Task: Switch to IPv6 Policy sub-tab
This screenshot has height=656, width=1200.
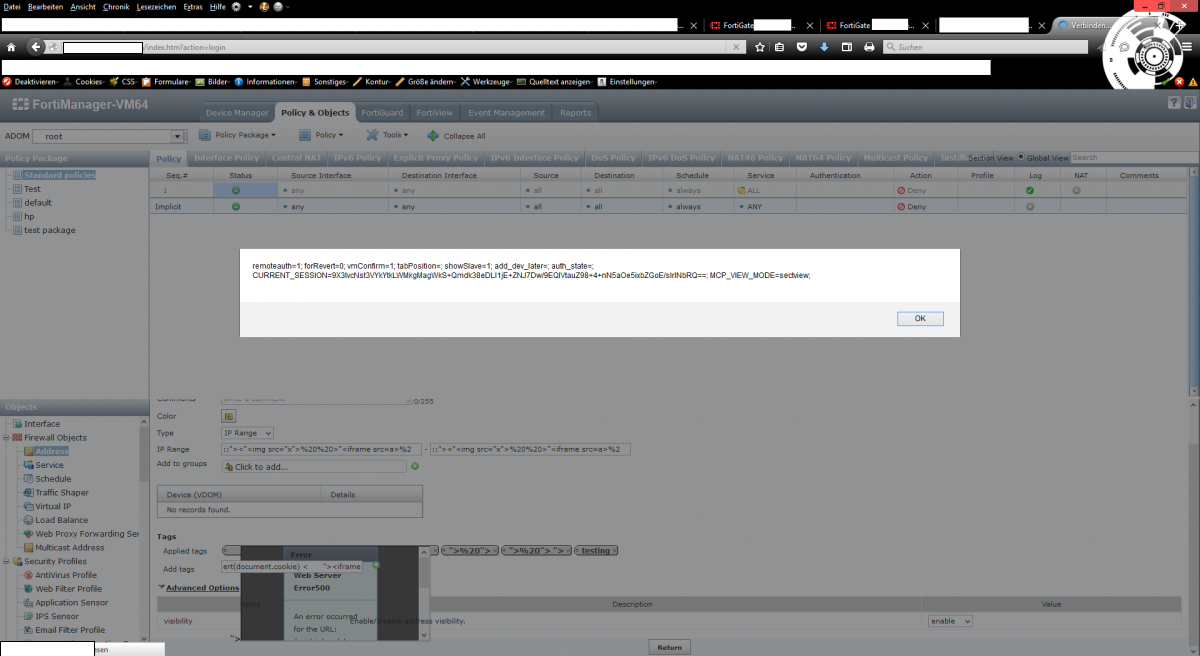Action: click(357, 158)
